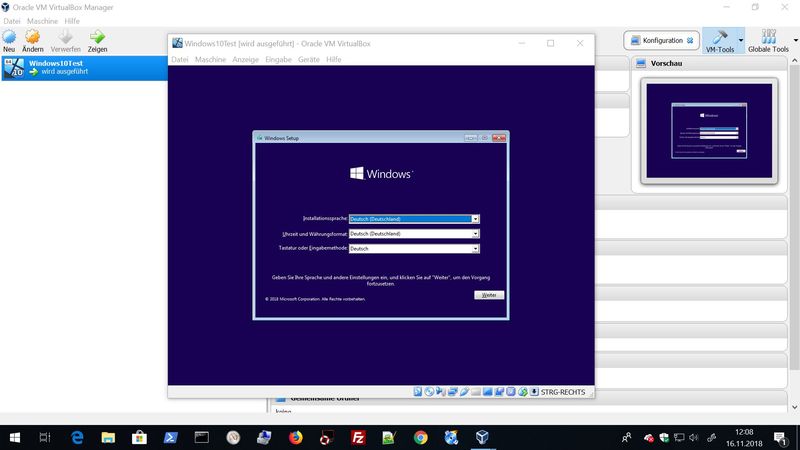Open the Eingabe menu
800x450 pixels.
[x=279, y=59]
